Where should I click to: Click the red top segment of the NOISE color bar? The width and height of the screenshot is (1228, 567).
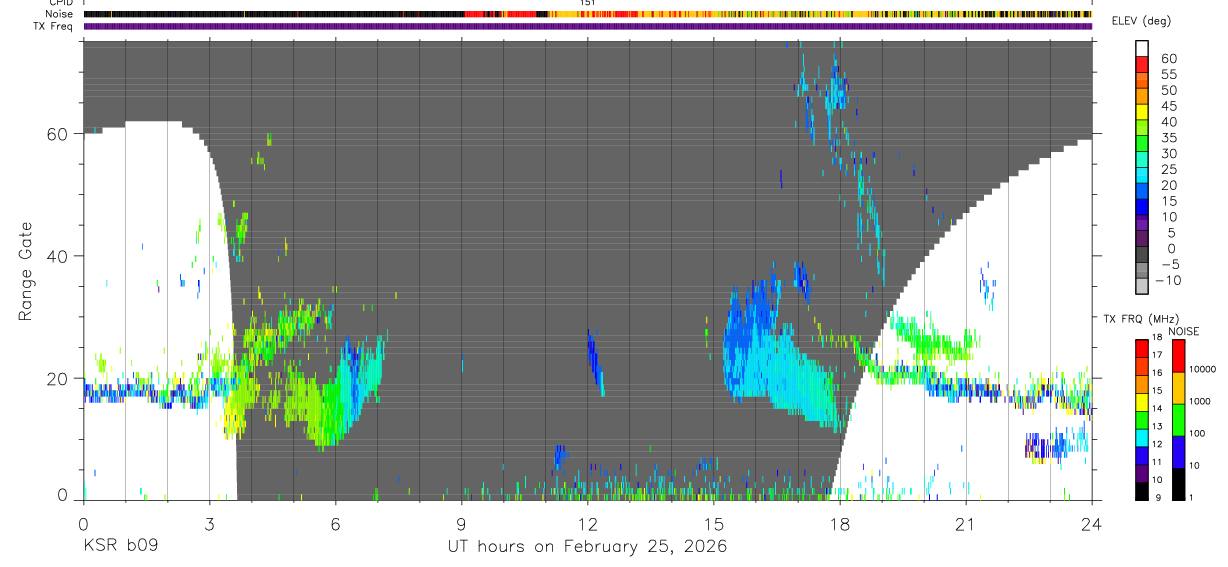click(x=1178, y=356)
